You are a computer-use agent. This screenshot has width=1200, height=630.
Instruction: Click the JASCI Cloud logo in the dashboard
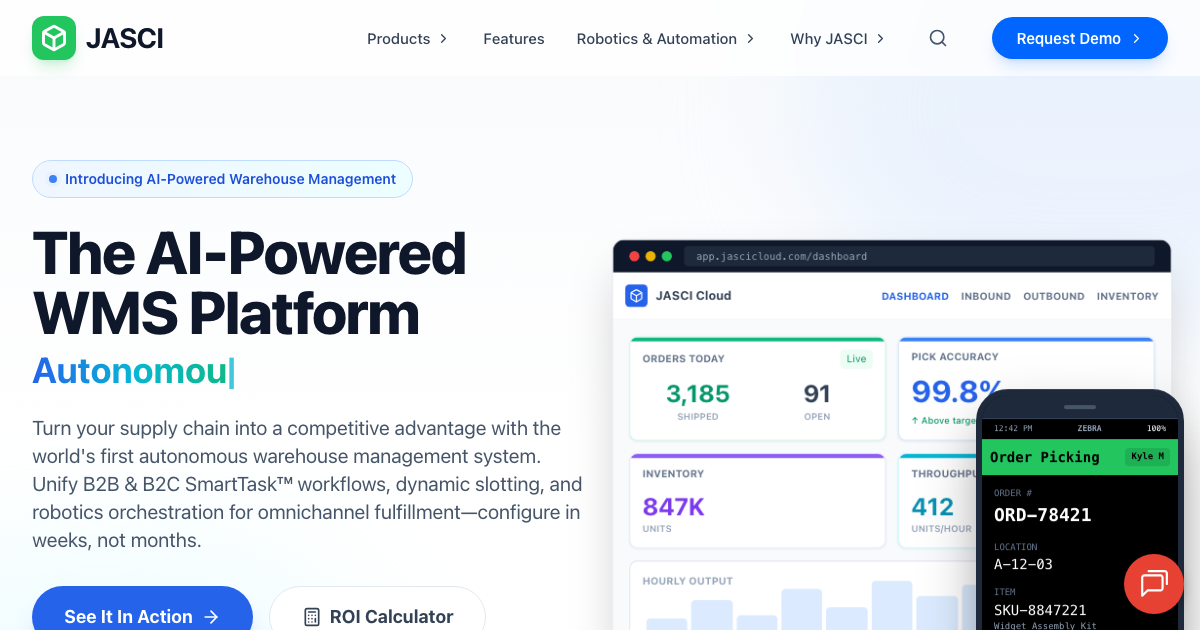(636, 296)
